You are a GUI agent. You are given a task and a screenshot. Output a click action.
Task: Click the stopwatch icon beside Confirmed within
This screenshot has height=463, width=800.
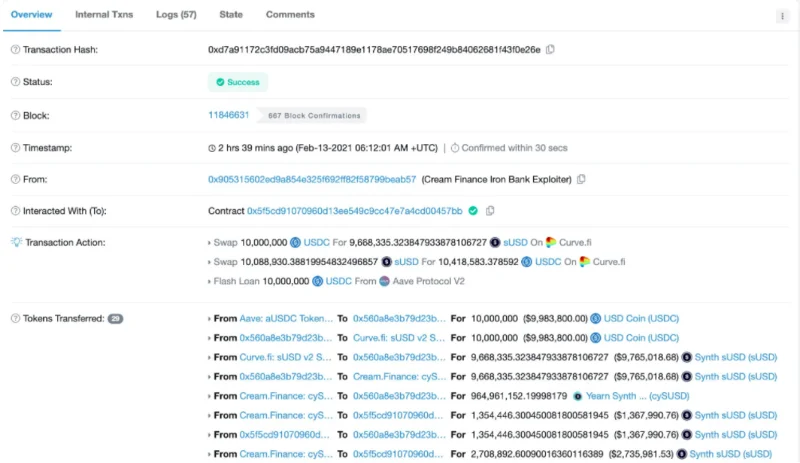point(455,148)
